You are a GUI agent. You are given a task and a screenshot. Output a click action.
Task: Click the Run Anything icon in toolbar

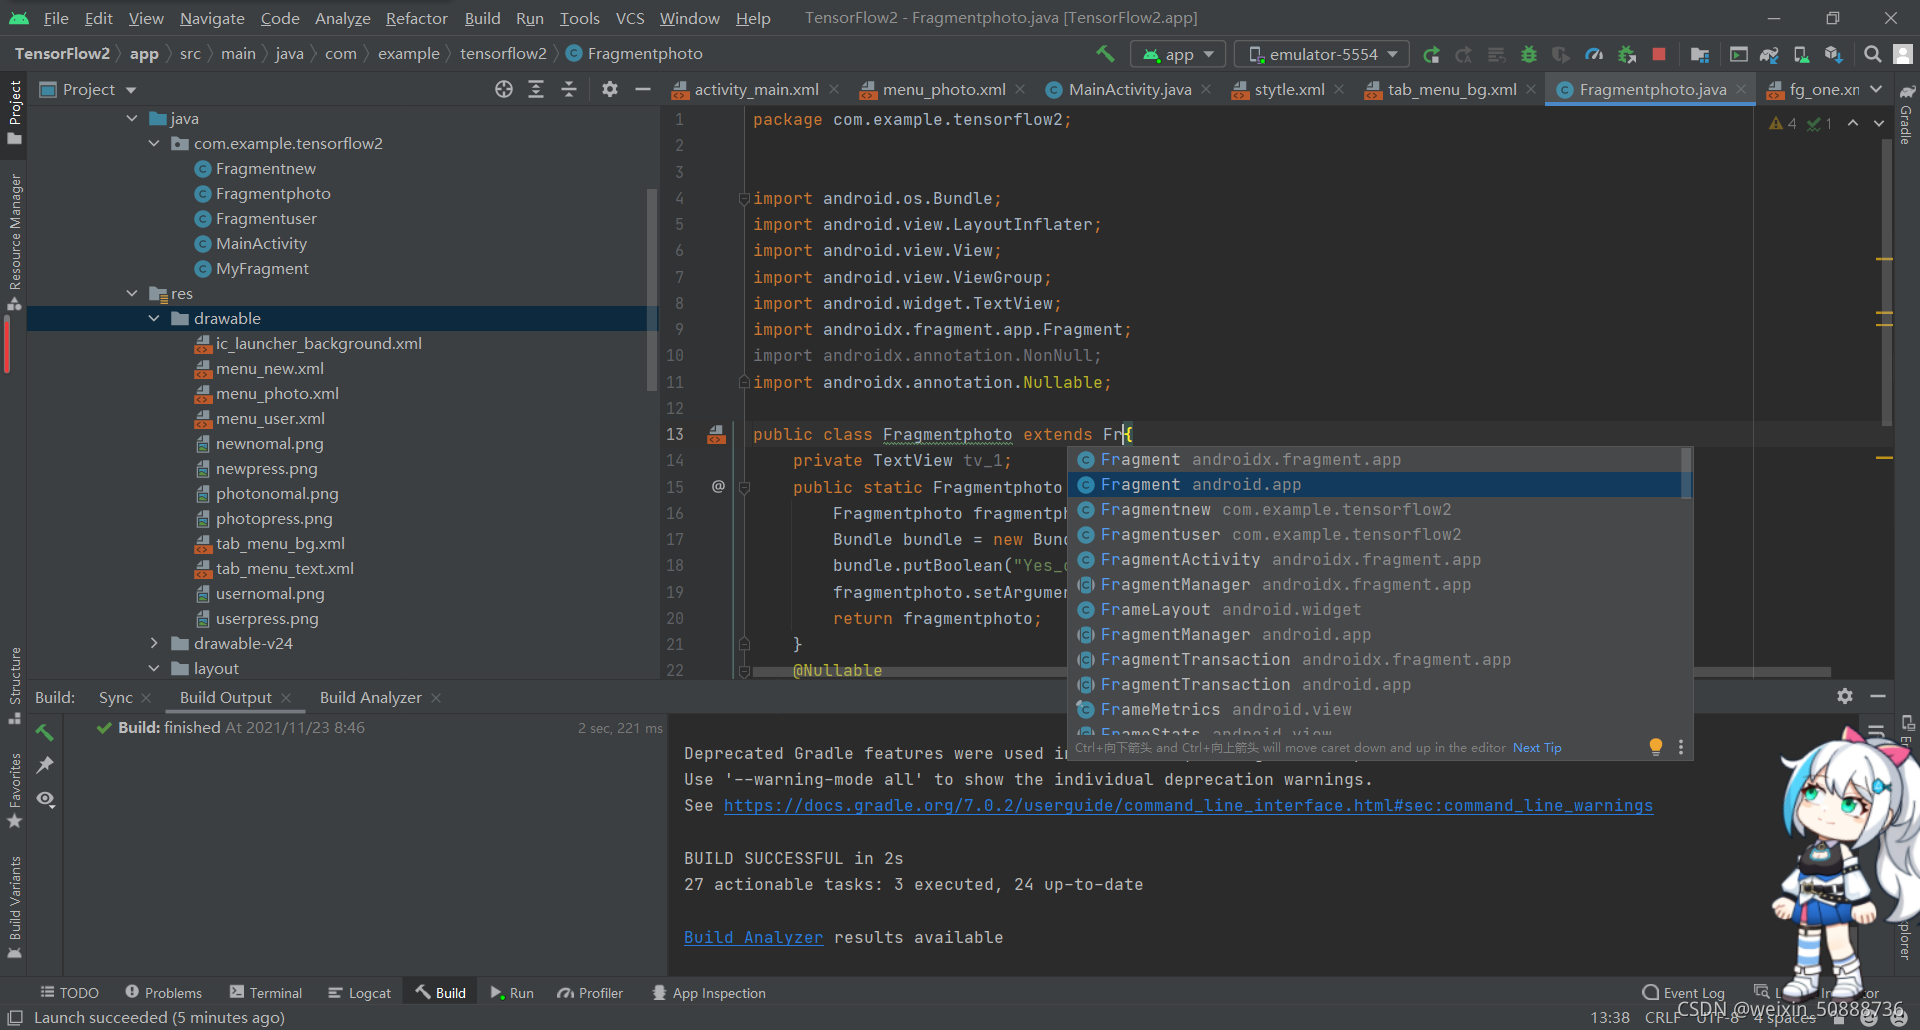click(1739, 54)
